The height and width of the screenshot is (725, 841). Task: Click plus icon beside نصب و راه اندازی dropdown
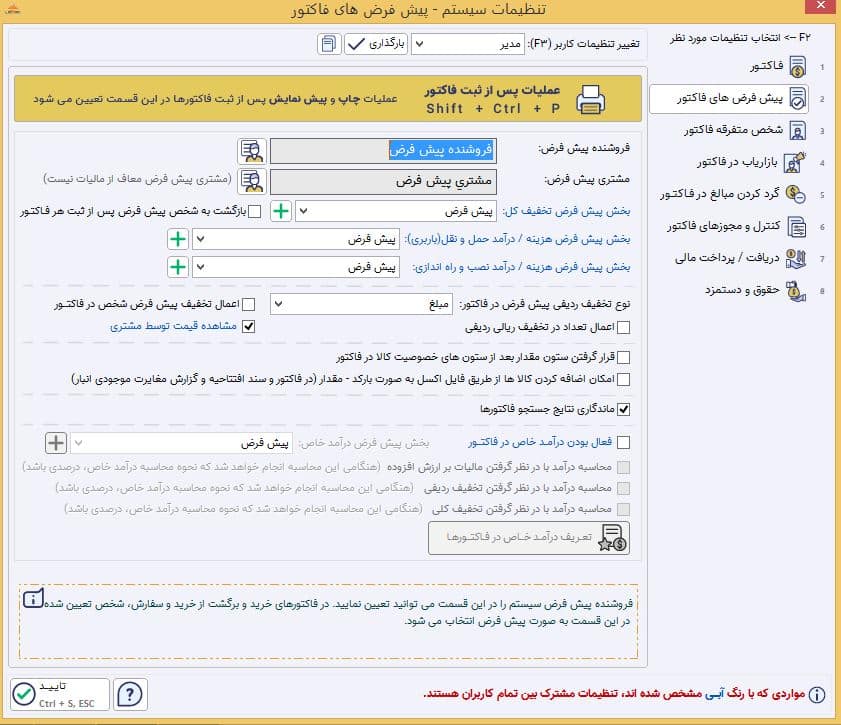(x=178, y=267)
